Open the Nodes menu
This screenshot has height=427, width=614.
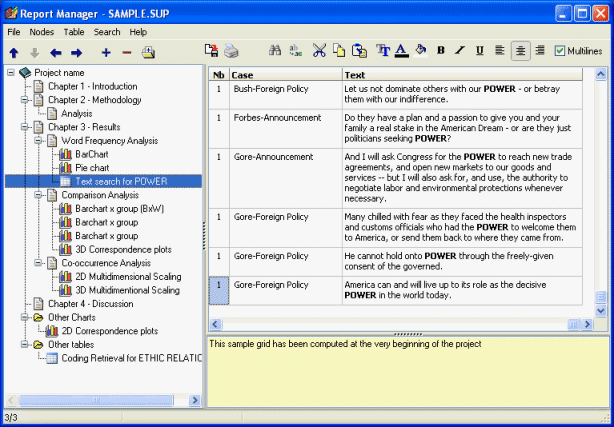click(x=42, y=32)
